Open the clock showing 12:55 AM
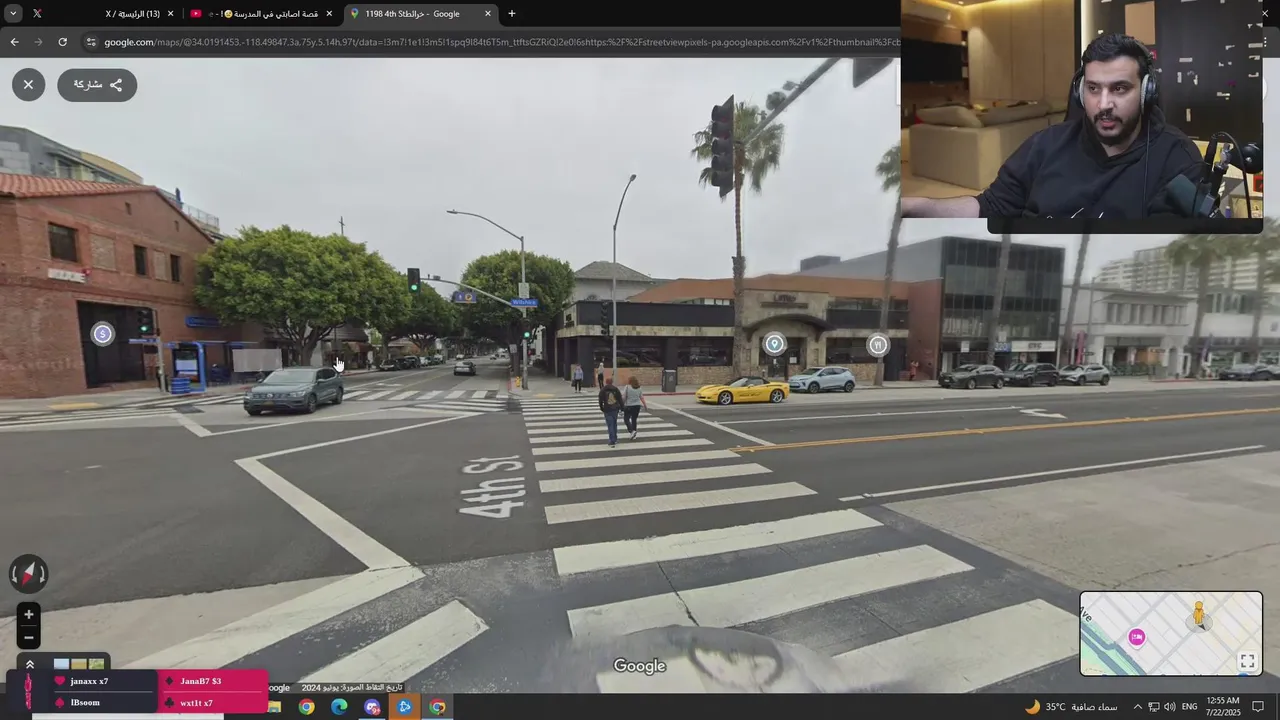 (x=1223, y=707)
